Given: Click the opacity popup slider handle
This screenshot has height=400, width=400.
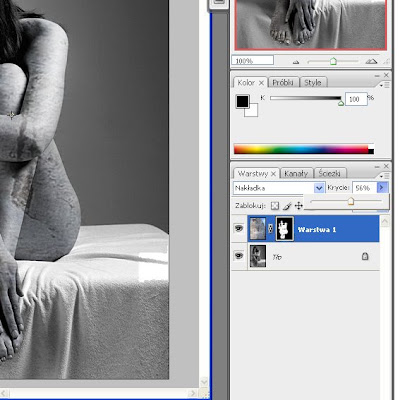Looking at the screenshot, I should tap(351, 201).
